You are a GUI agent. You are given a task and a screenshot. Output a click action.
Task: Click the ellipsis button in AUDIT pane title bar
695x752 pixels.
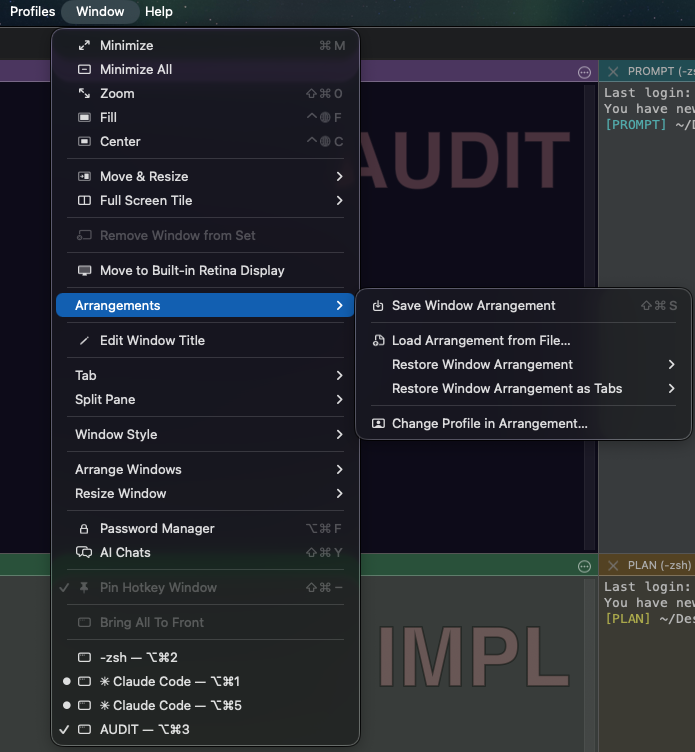point(584,72)
